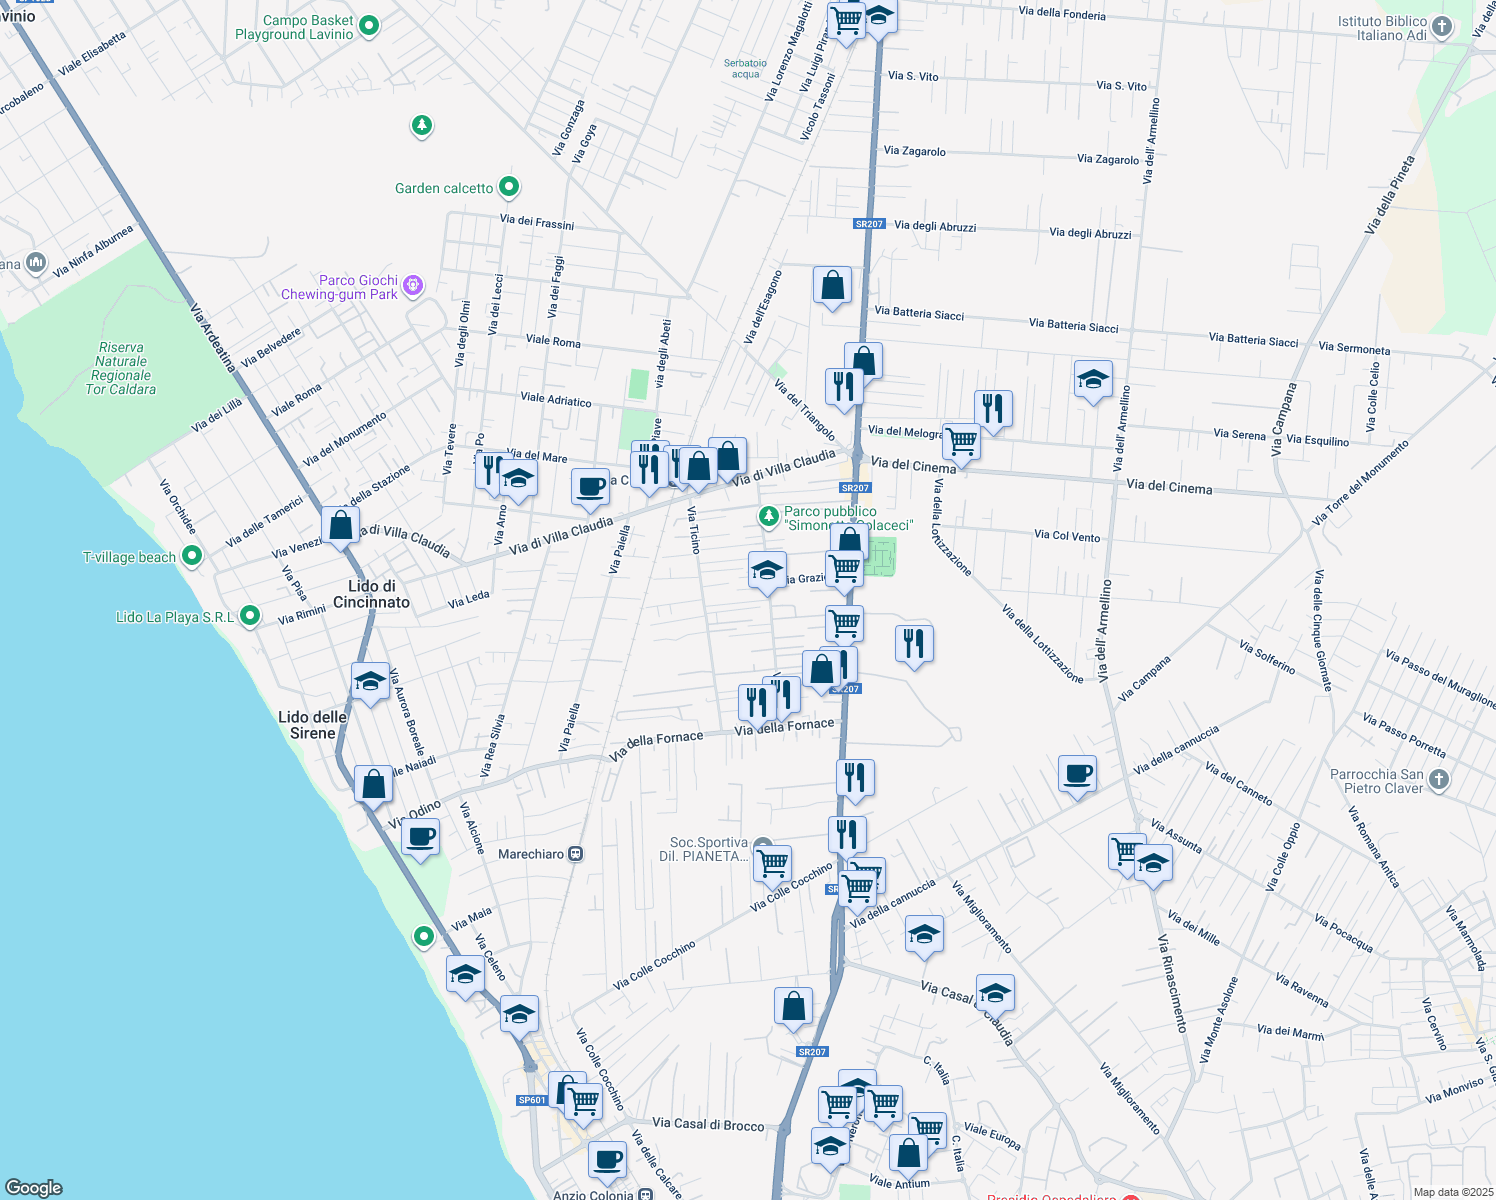This screenshot has height=1200, width=1496.
Task: Select the restaurant pin east of SR207 near Via della Lottizzazione
Action: [x=913, y=645]
